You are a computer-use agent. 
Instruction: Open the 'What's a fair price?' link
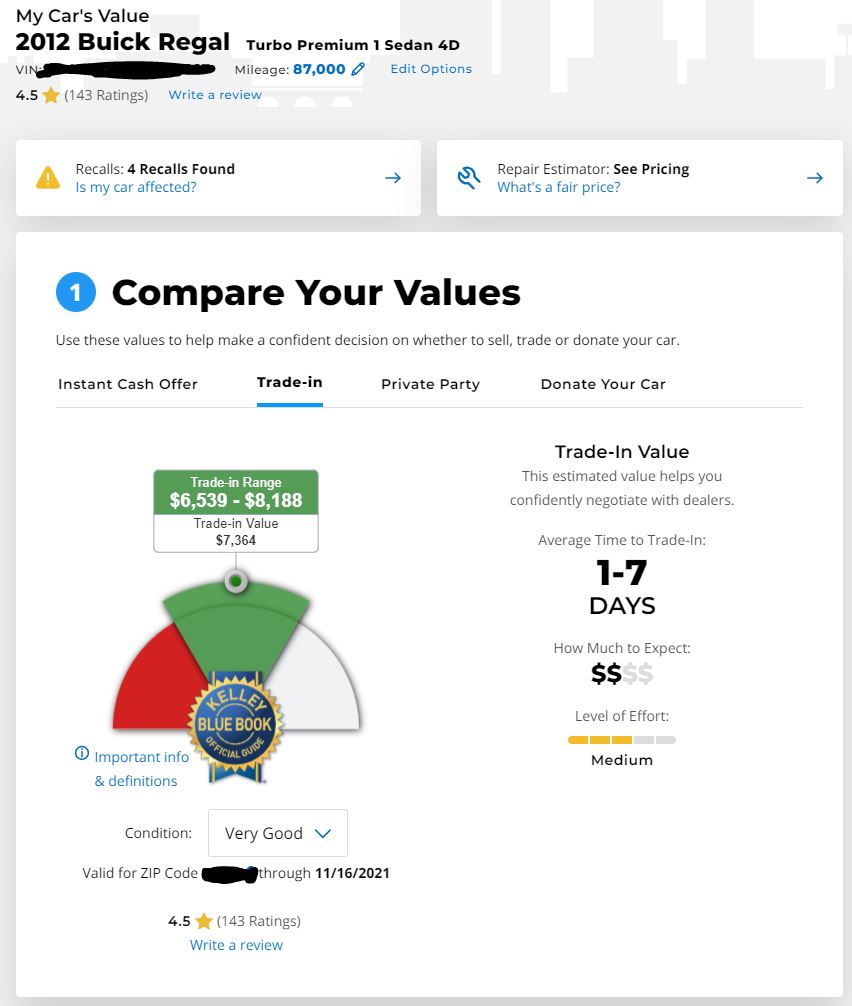click(x=559, y=187)
